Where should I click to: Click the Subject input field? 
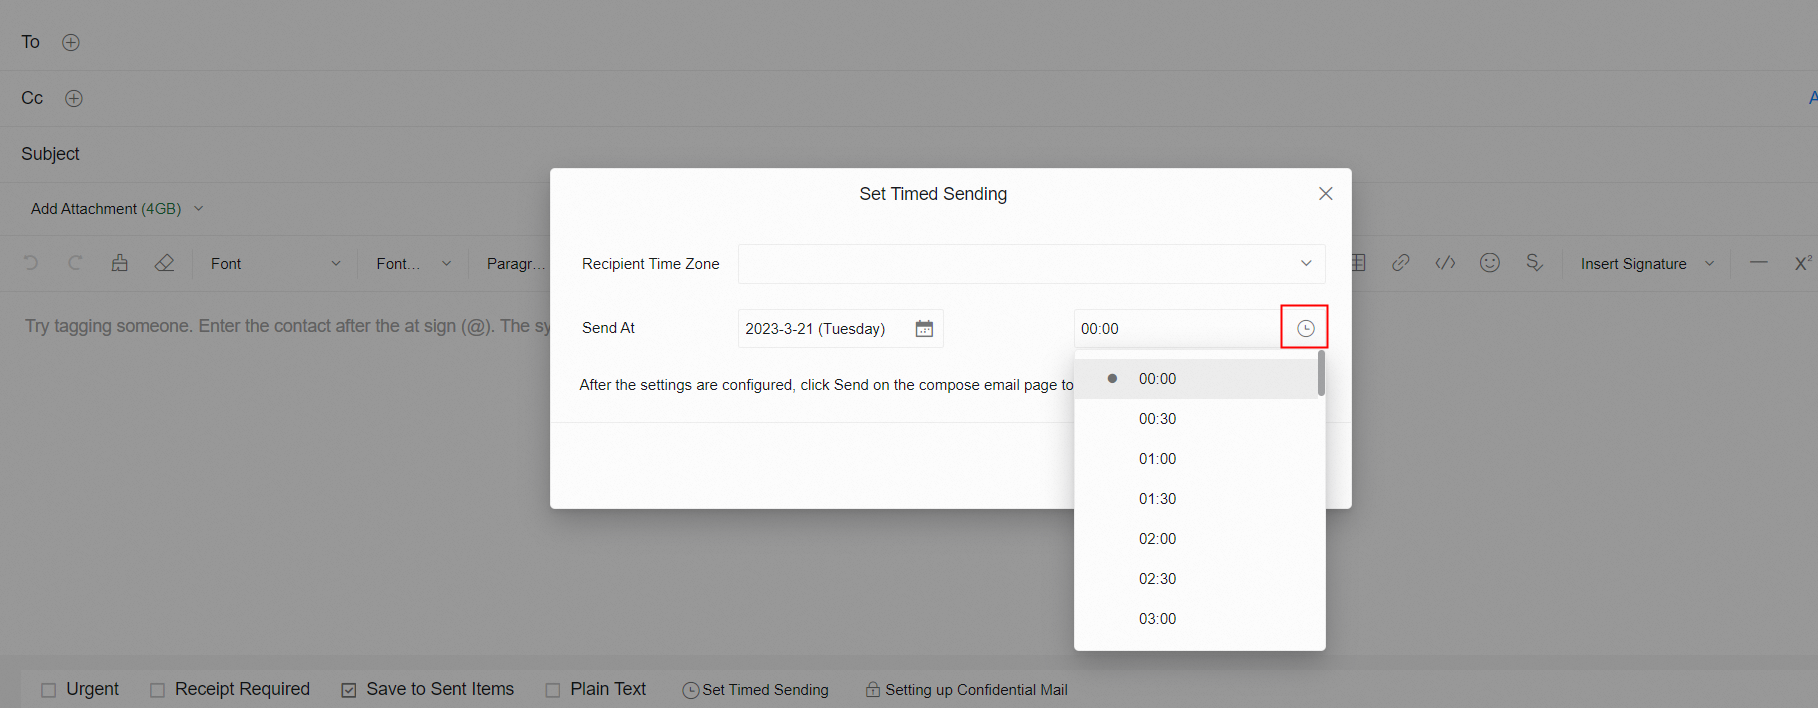(x=909, y=154)
